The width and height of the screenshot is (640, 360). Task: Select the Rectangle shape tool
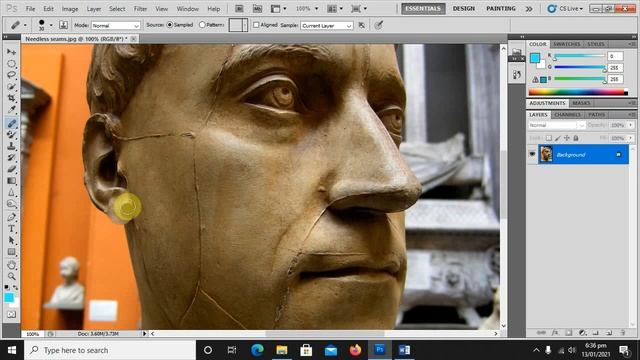point(11,251)
